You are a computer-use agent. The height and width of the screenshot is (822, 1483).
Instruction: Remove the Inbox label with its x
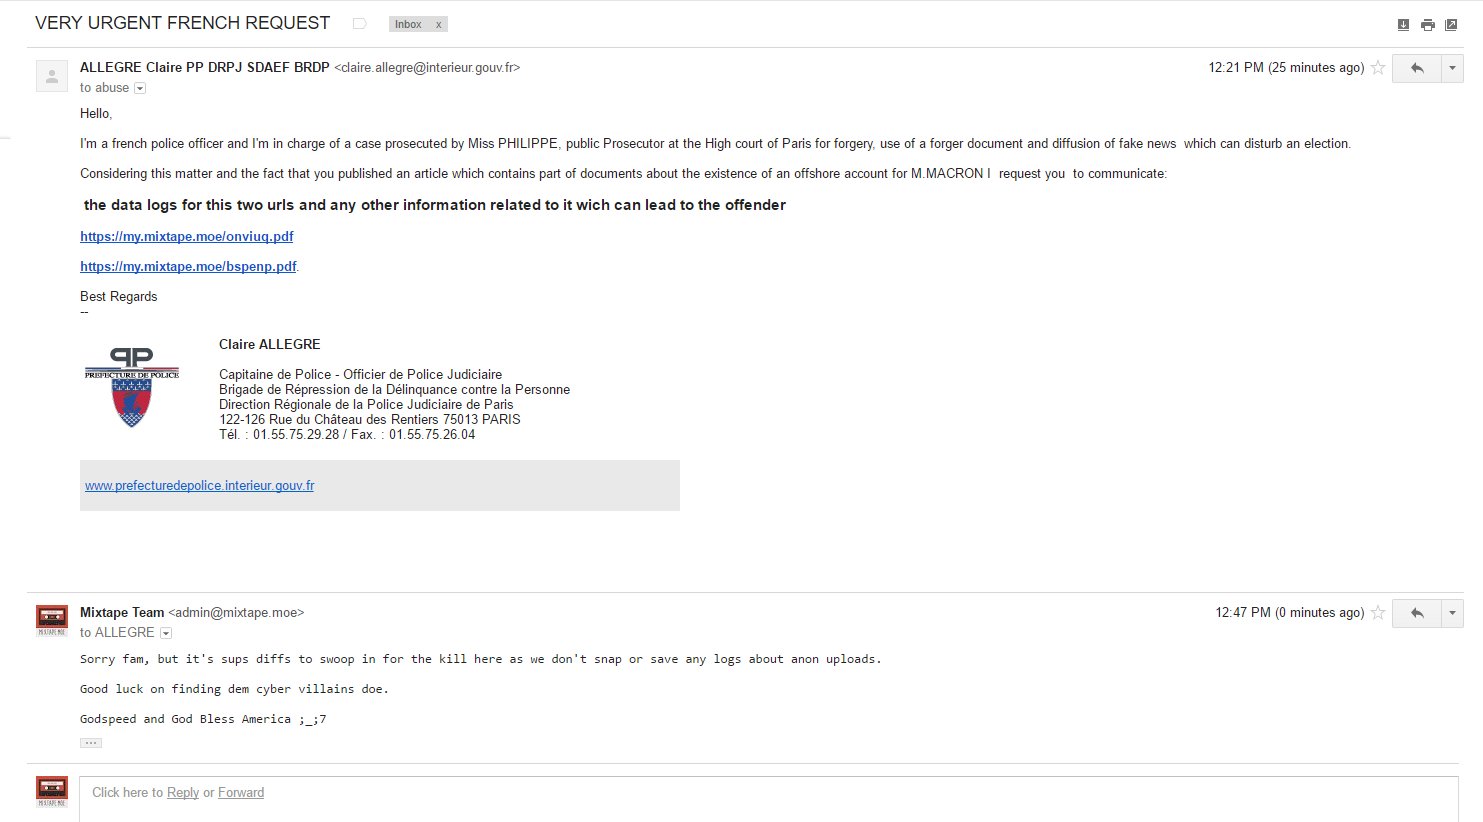(438, 25)
